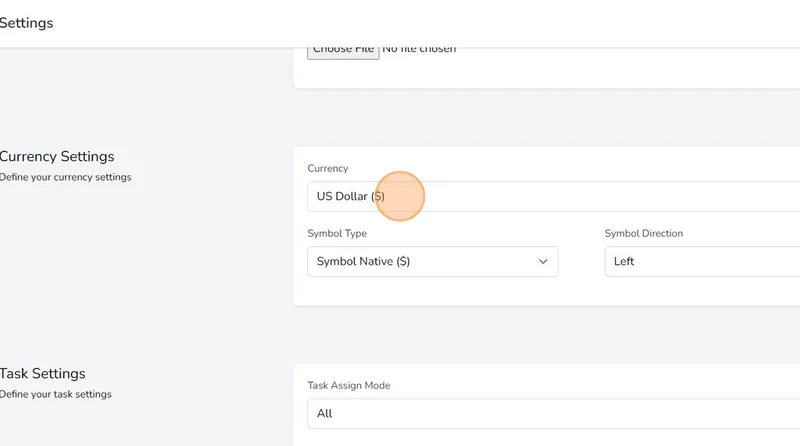
Task: Open the Currency dropdown showing US Dollar
Action: (x=550, y=197)
